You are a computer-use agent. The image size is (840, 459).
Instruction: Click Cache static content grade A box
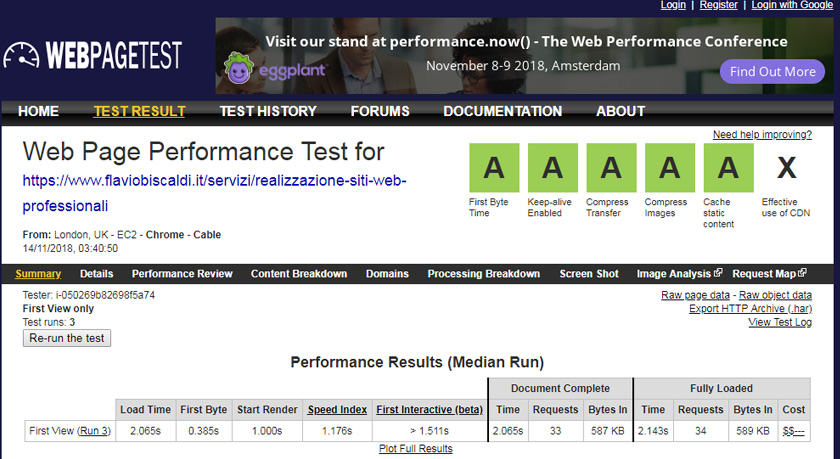(728, 168)
